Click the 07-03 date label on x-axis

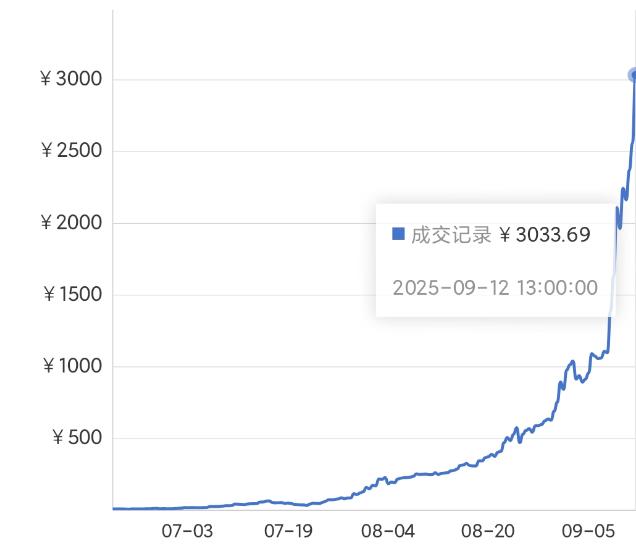tap(187, 530)
